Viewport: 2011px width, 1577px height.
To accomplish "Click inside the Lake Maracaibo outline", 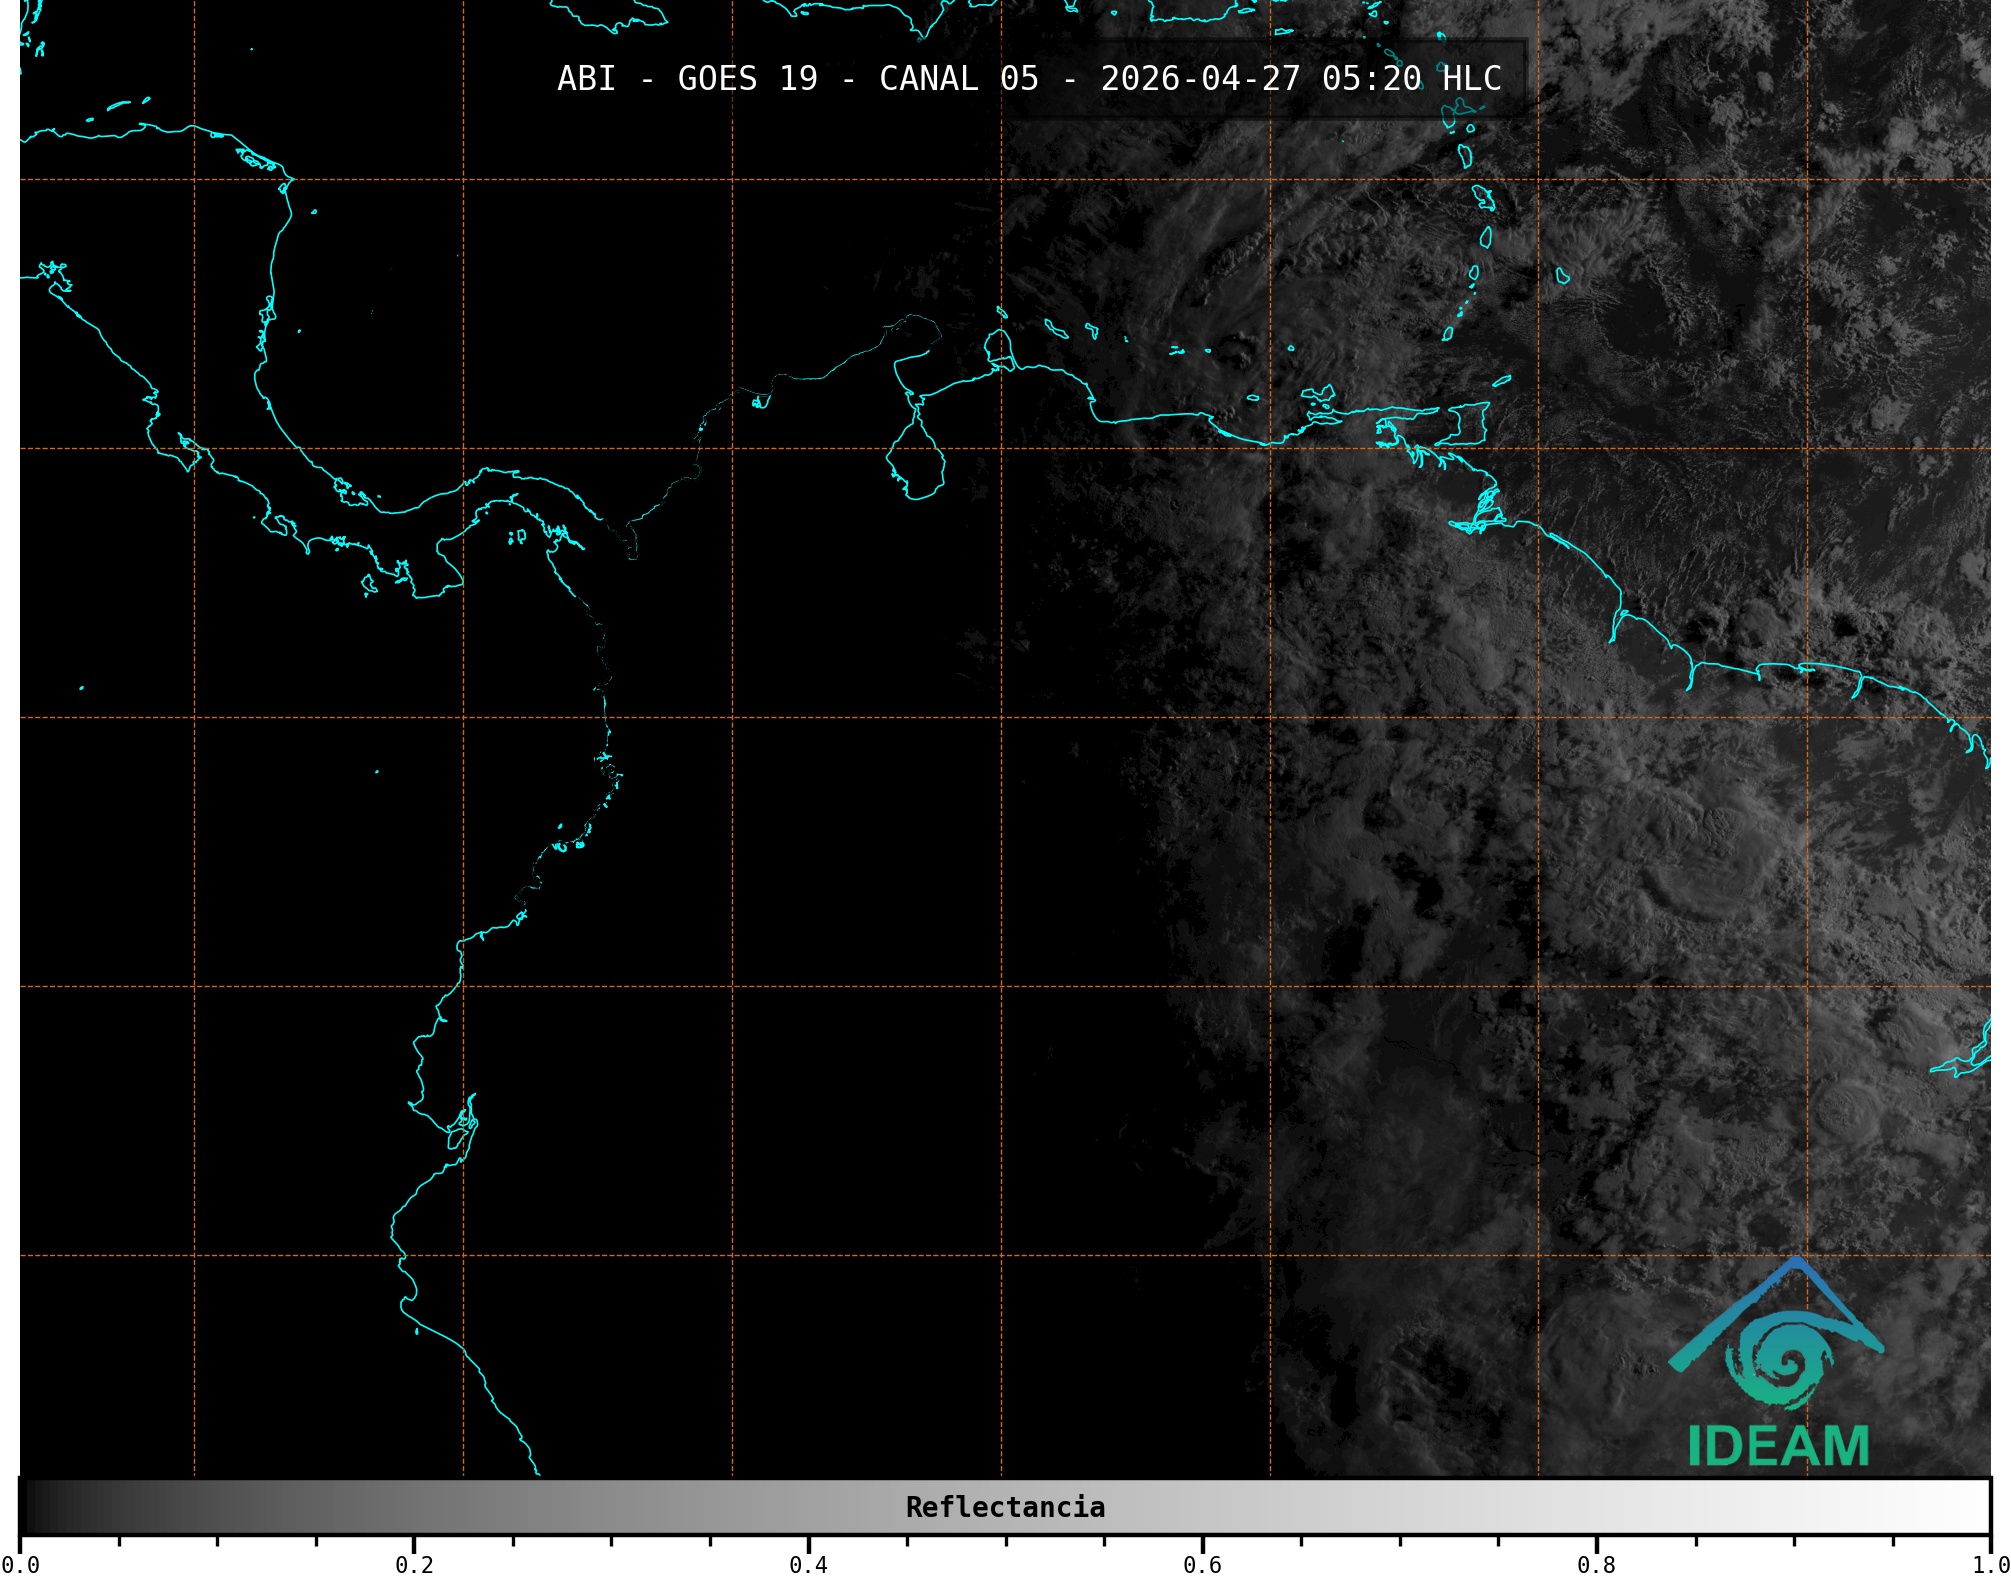I will 916,460.
